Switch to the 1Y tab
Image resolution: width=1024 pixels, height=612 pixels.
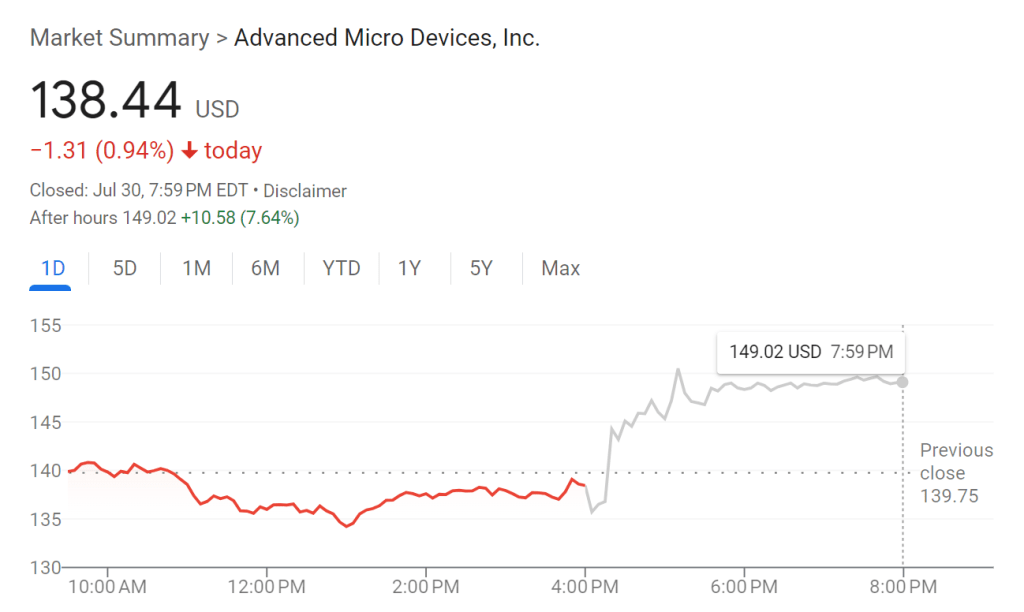[x=409, y=268]
